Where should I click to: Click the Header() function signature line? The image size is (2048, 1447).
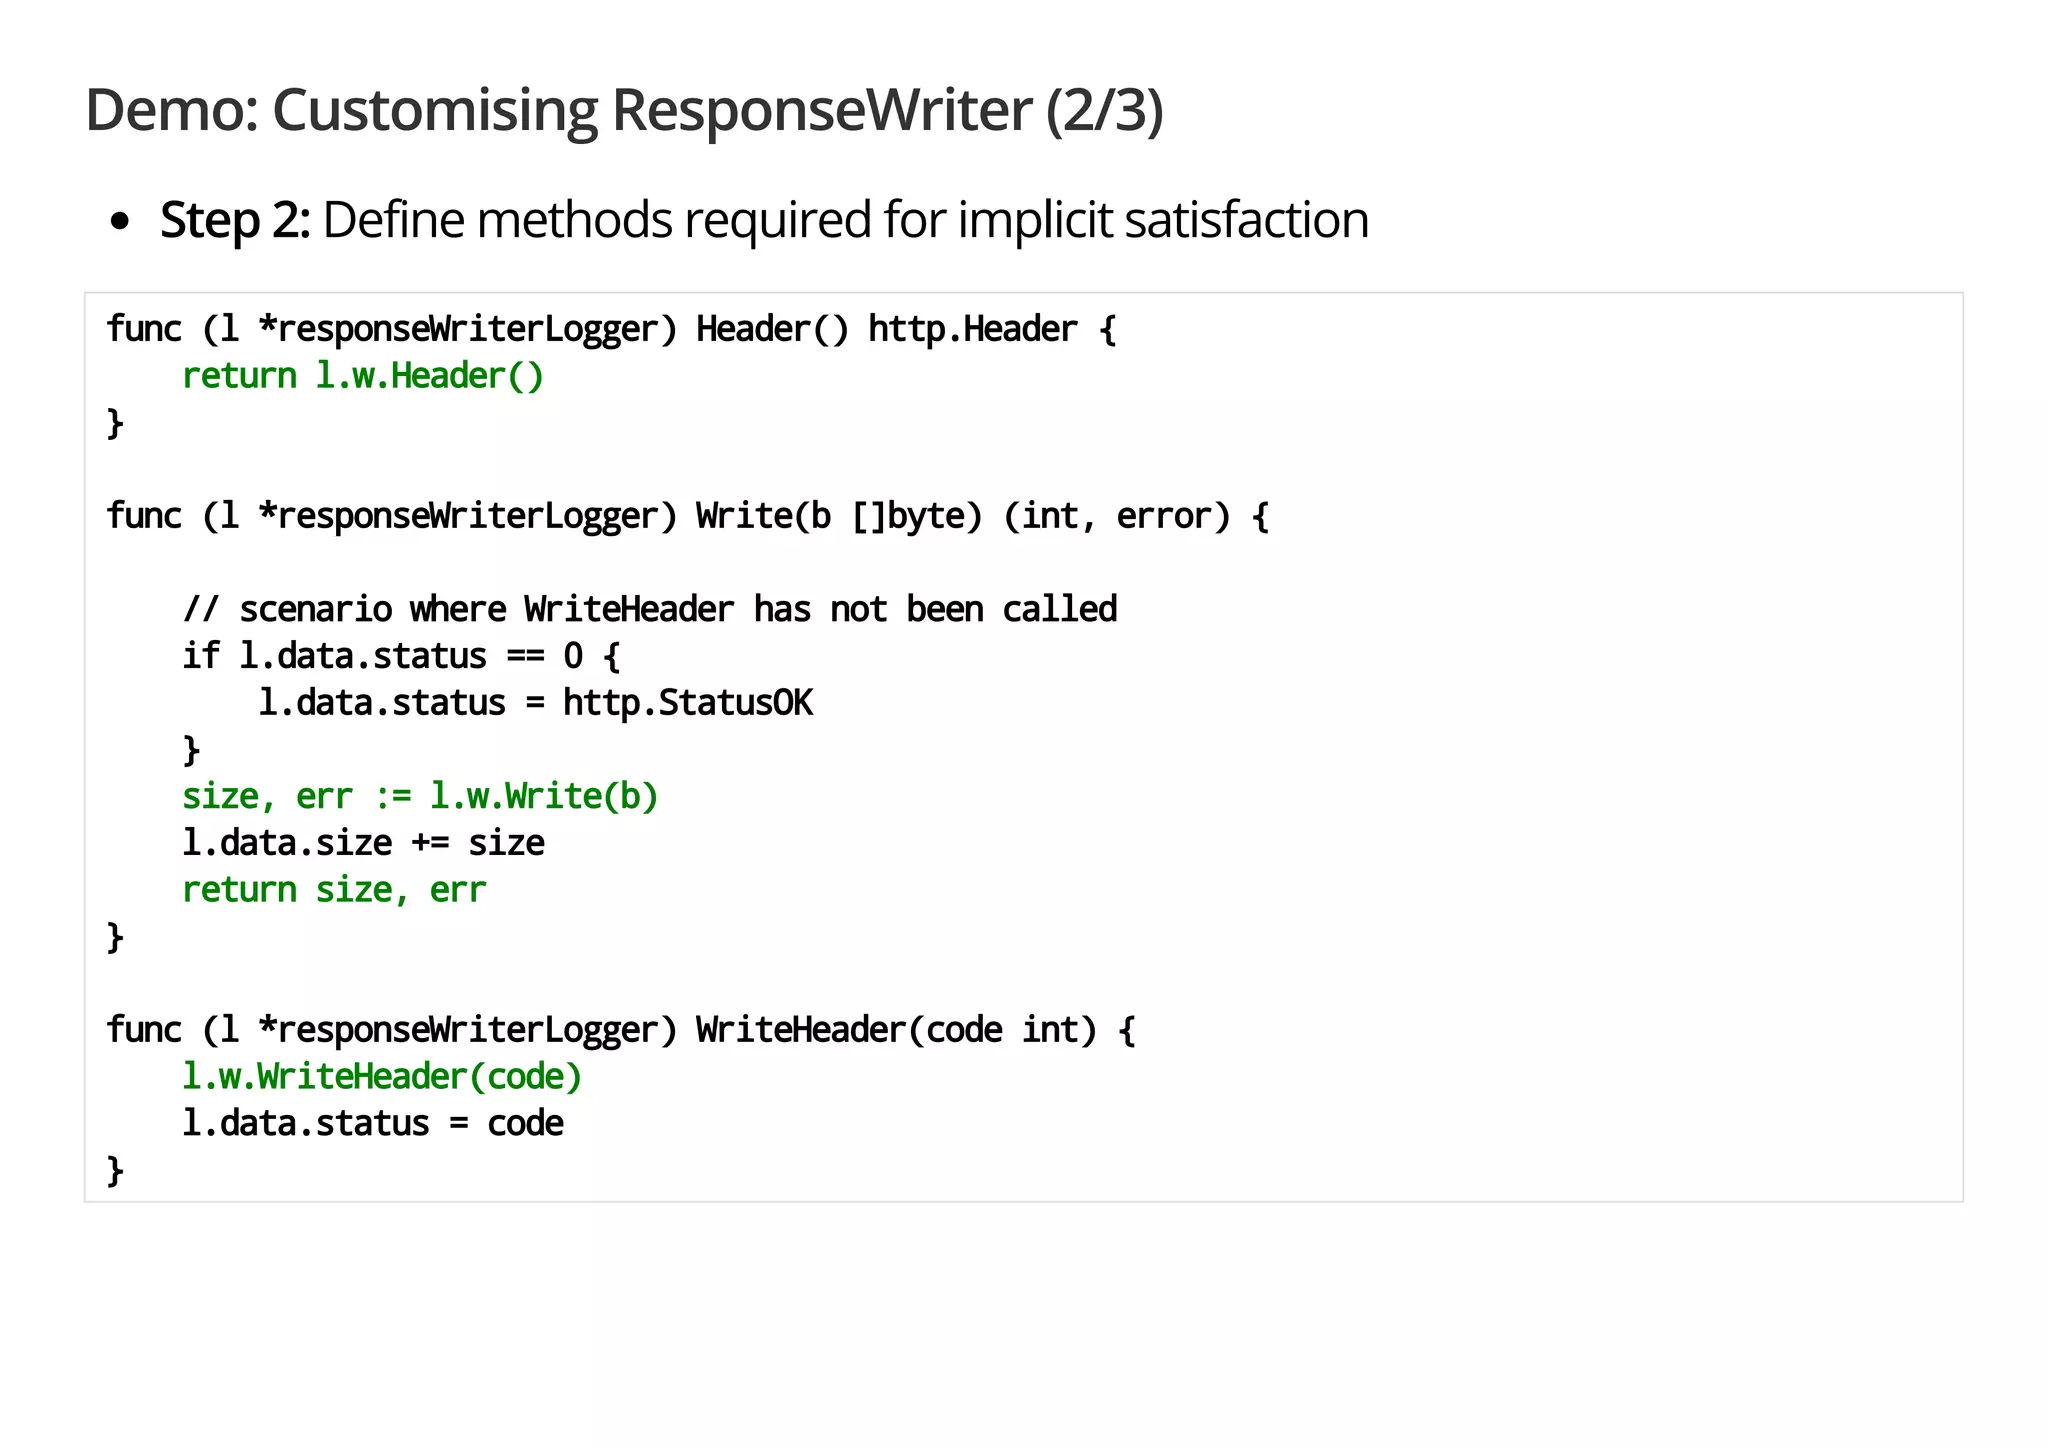[x=611, y=329]
